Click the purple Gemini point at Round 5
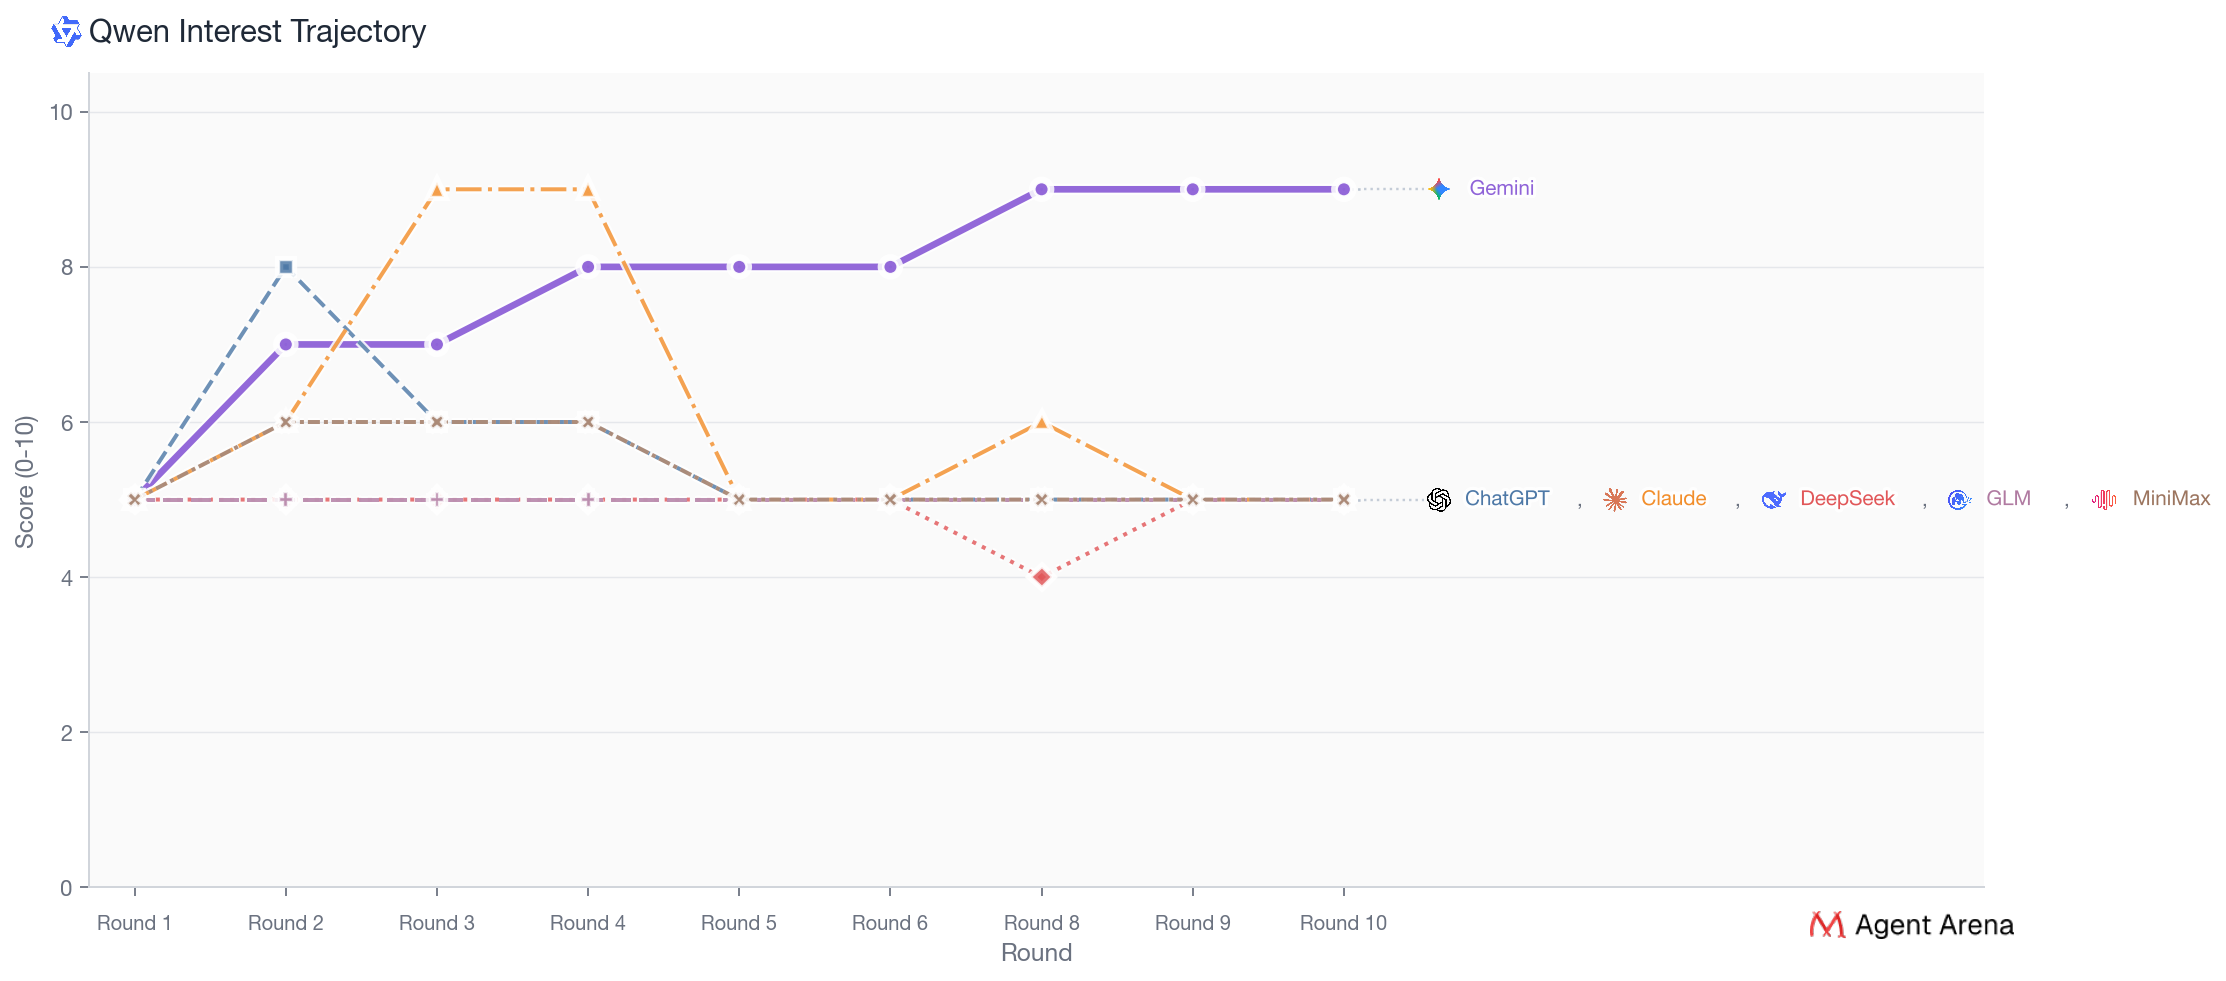Image resolution: width=2226 pixels, height=981 pixels. click(x=739, y=267)
